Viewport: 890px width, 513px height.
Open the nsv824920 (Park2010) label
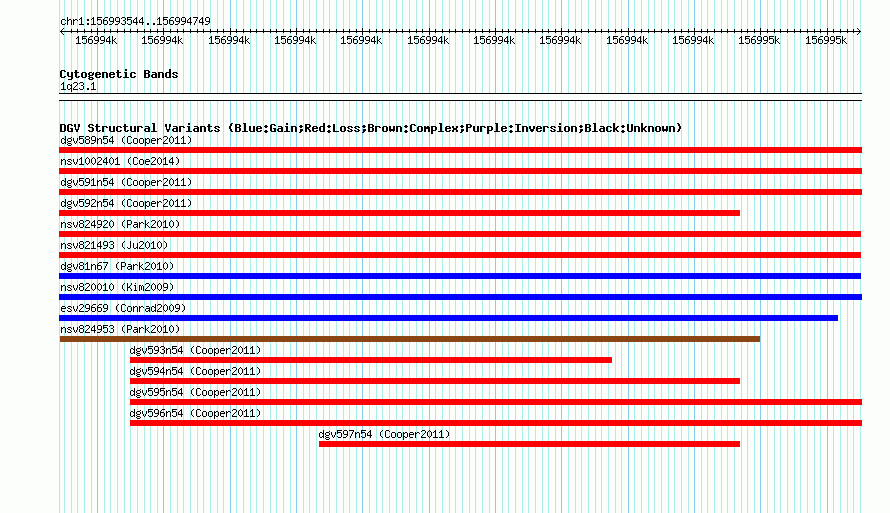[120, 224]
